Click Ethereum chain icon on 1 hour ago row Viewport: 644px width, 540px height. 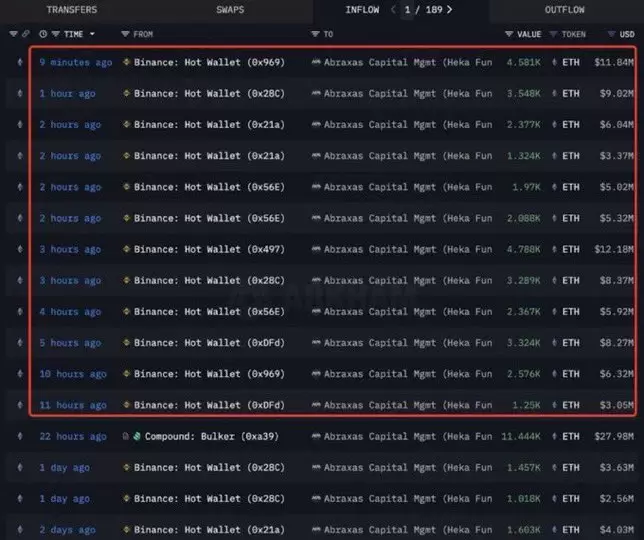pyautogui.click(x=20, y=94)
